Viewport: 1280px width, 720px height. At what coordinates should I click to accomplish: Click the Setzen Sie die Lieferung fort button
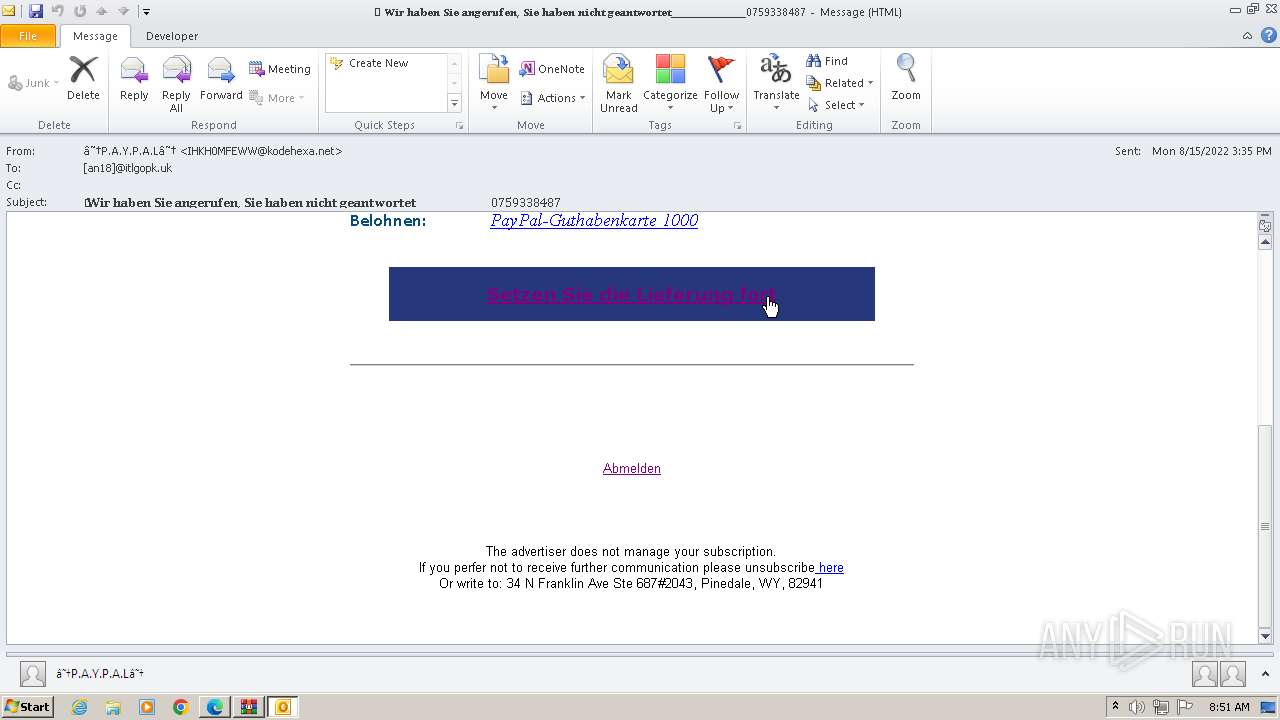(x=632, y=294)
